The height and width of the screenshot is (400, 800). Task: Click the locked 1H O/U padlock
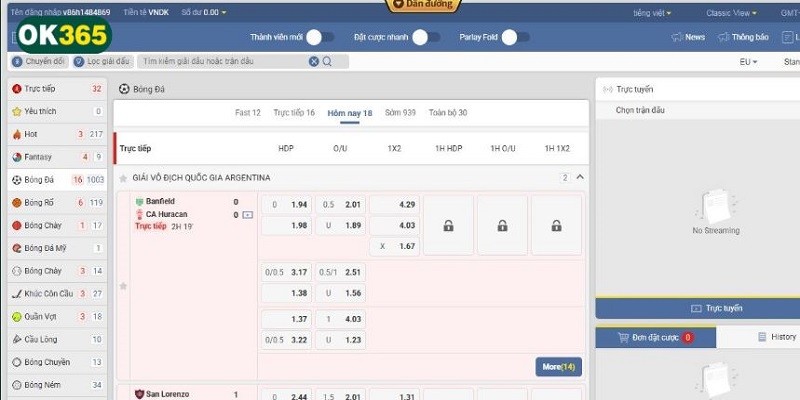pos(503,225)
